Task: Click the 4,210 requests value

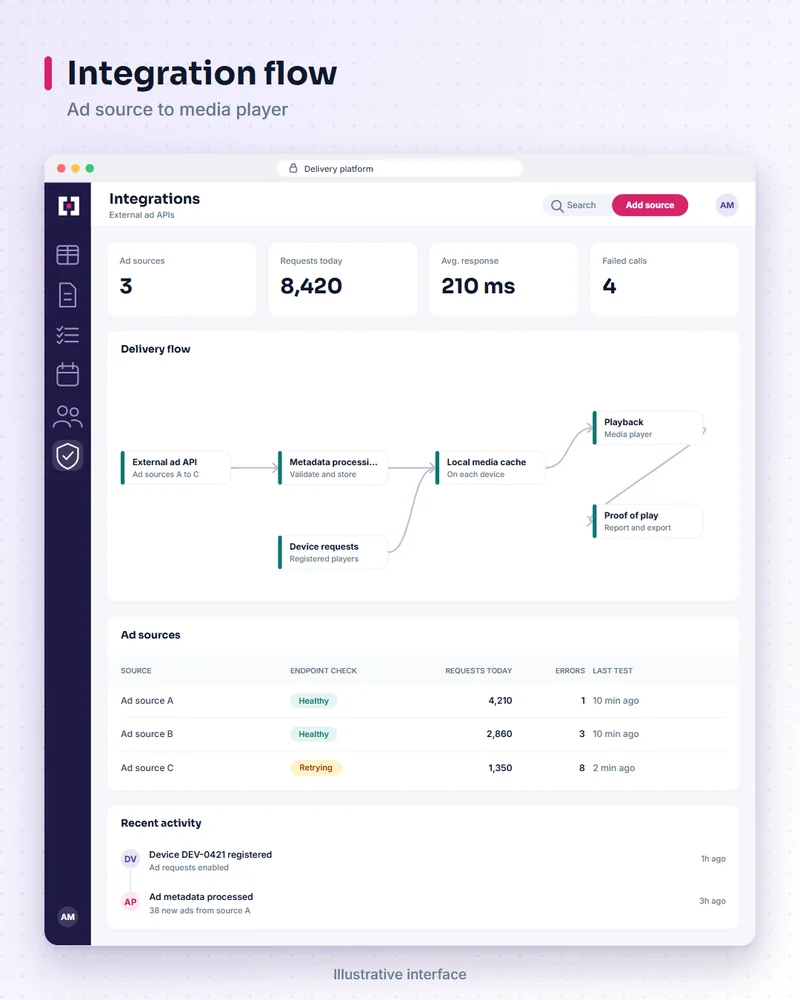Action: point(500,700)
